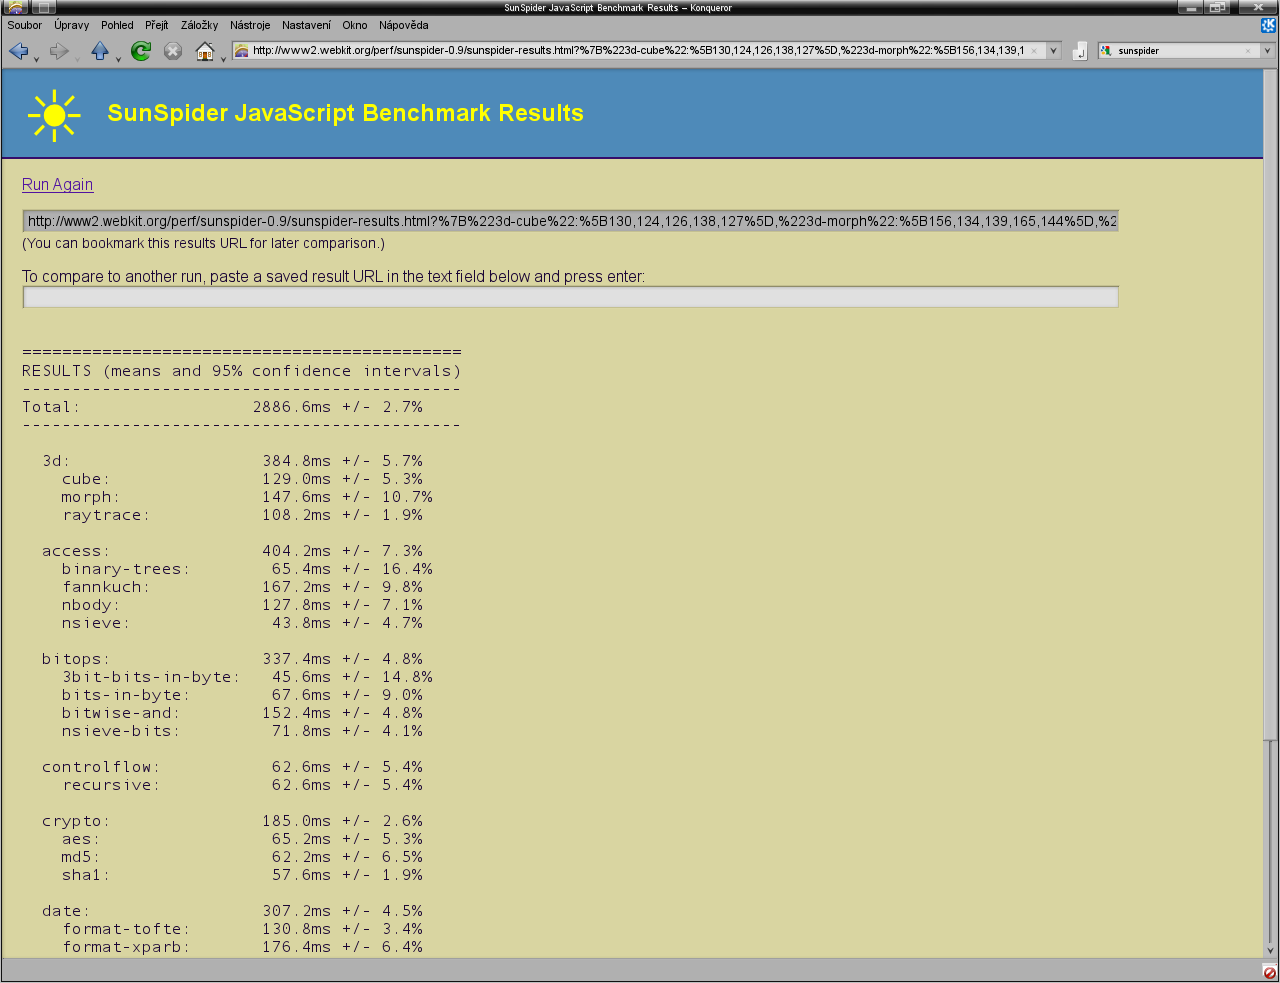Clear the sunspider search field
This screenshot has width=1280, height=983.
pos(1248,50)
